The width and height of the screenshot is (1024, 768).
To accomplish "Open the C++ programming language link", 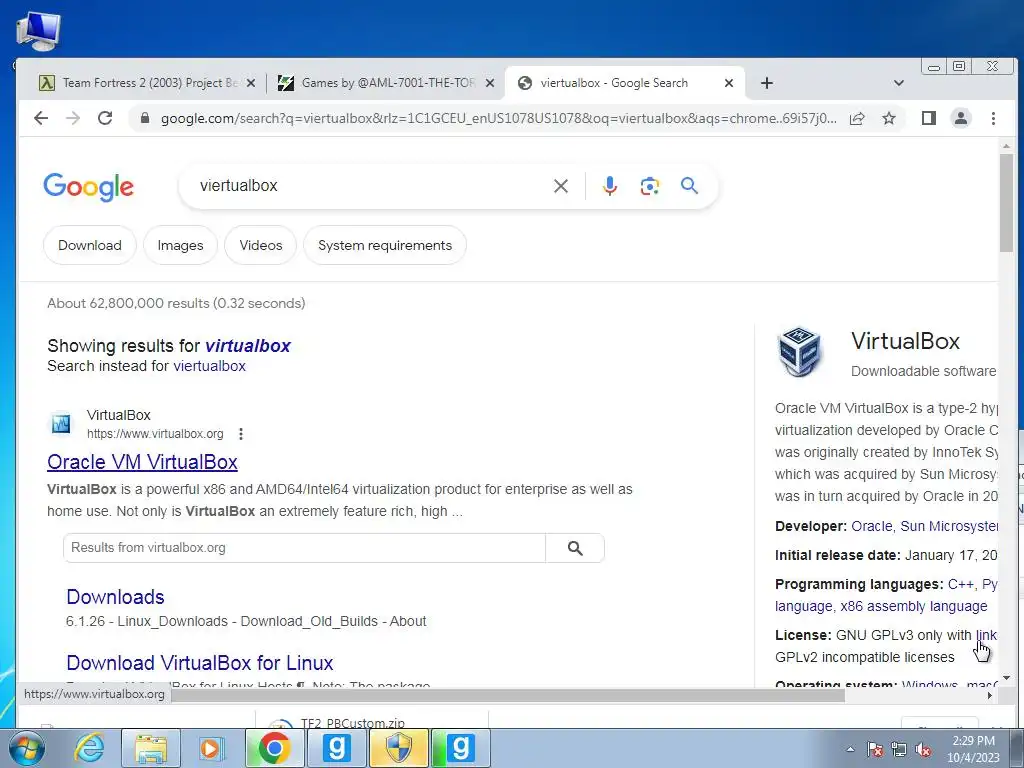I will click(961, 584).
